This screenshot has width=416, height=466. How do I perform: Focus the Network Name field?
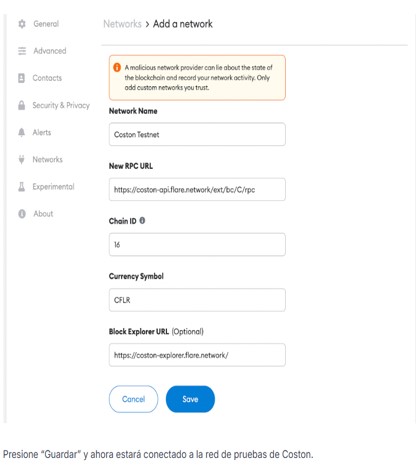(197, 134)
